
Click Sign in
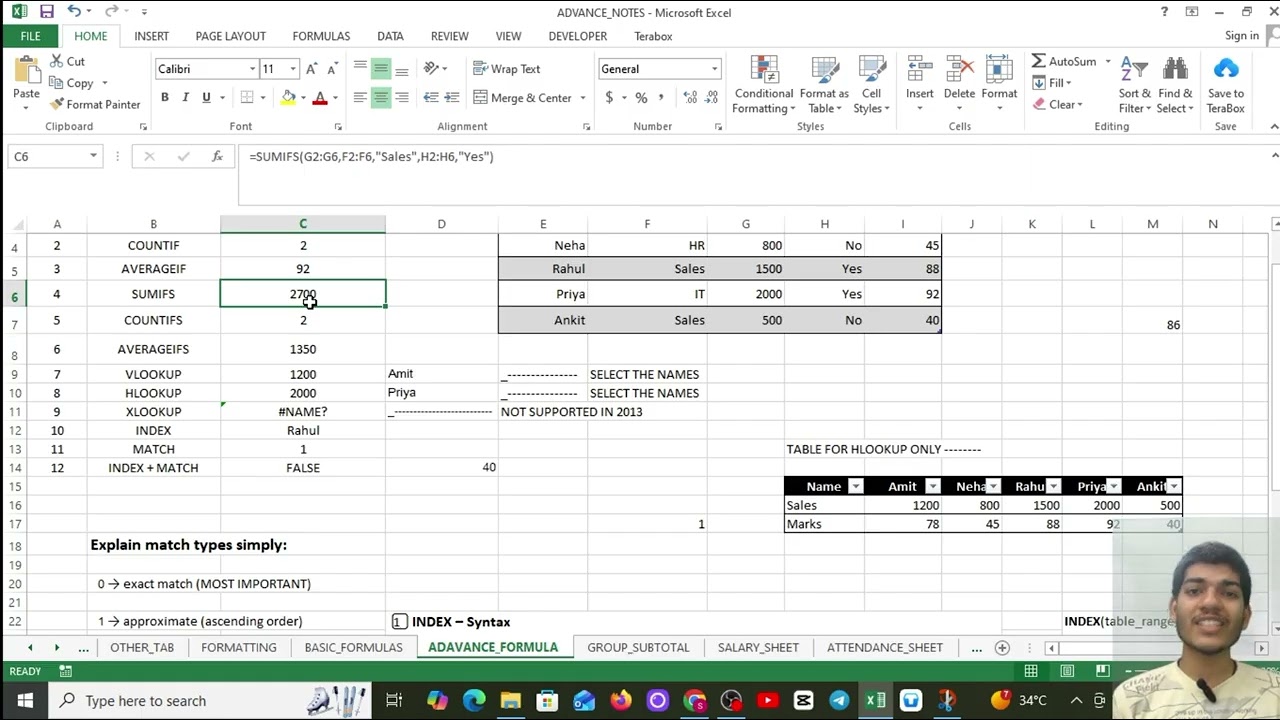coord(1241,36)
